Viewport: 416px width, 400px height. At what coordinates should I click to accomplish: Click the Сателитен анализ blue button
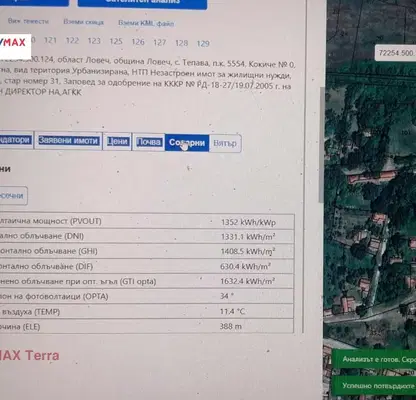coord(142,3)
